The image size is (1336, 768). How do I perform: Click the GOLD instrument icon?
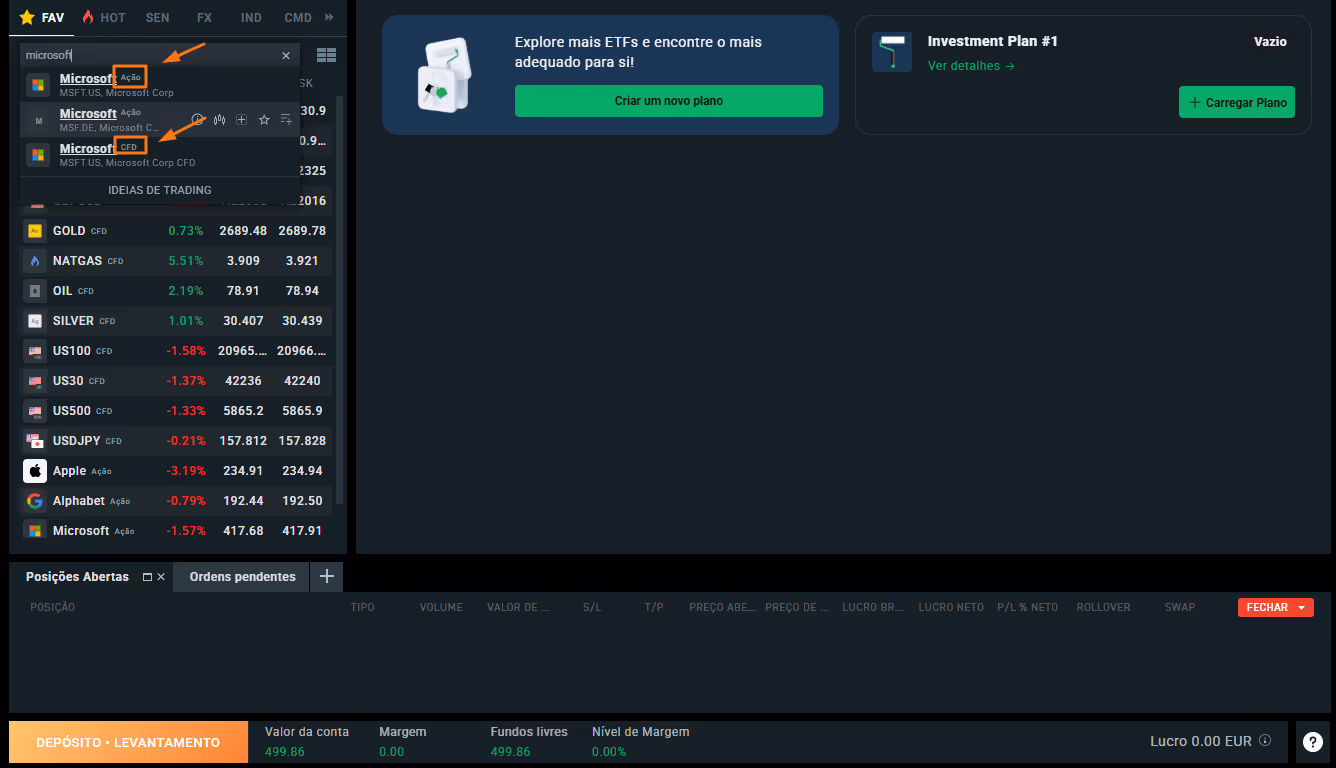coord(35,231)
